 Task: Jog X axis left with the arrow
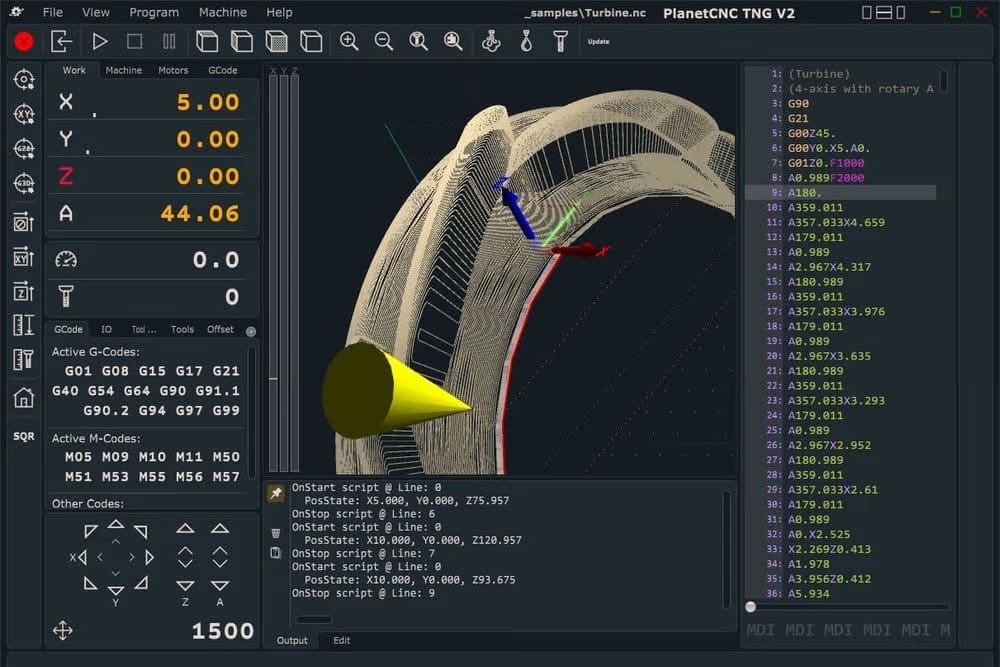pos(82,557)
